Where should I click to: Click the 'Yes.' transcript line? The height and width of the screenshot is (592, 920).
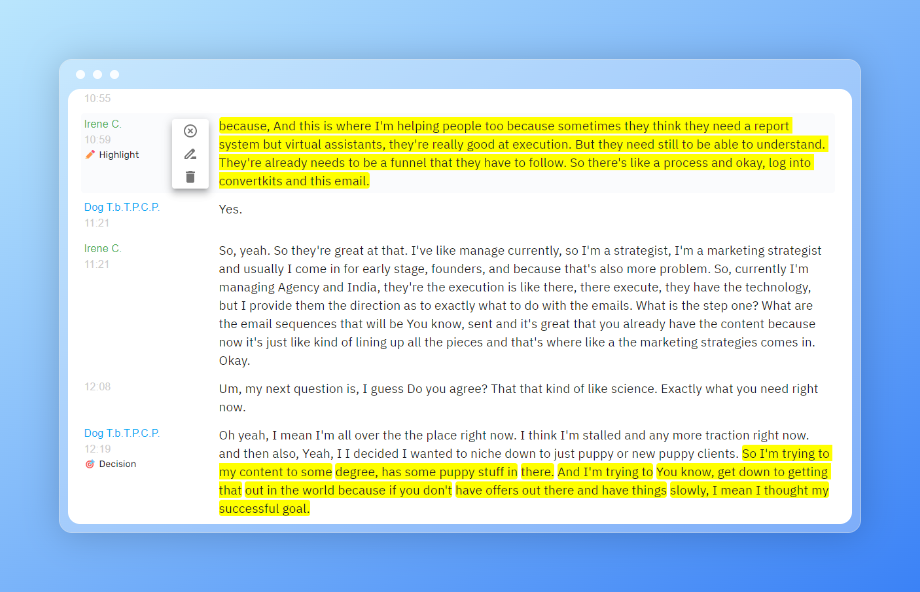[231, 209]
